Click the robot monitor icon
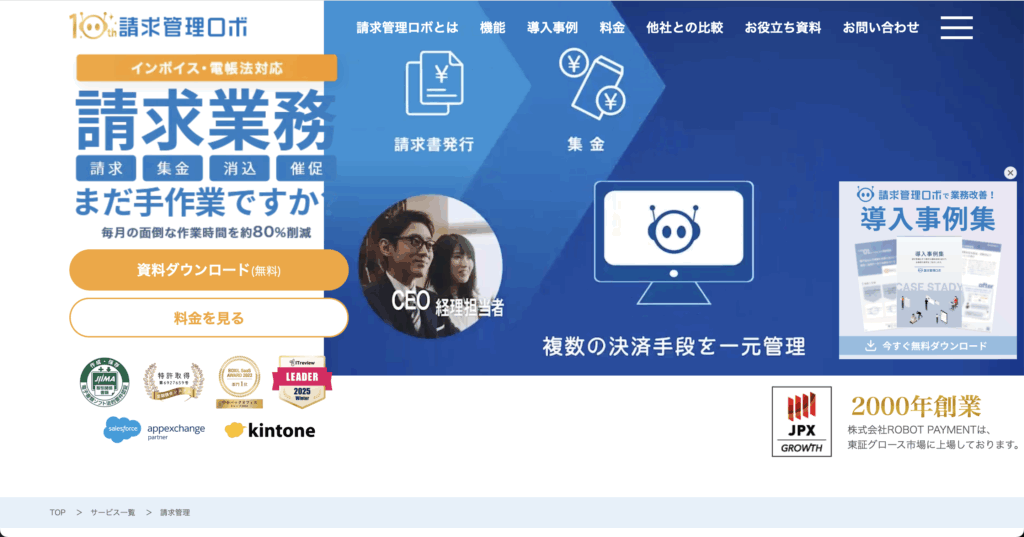Image resolution: width=1024 pixels, height=537 pixels. [x=673, y=243]
